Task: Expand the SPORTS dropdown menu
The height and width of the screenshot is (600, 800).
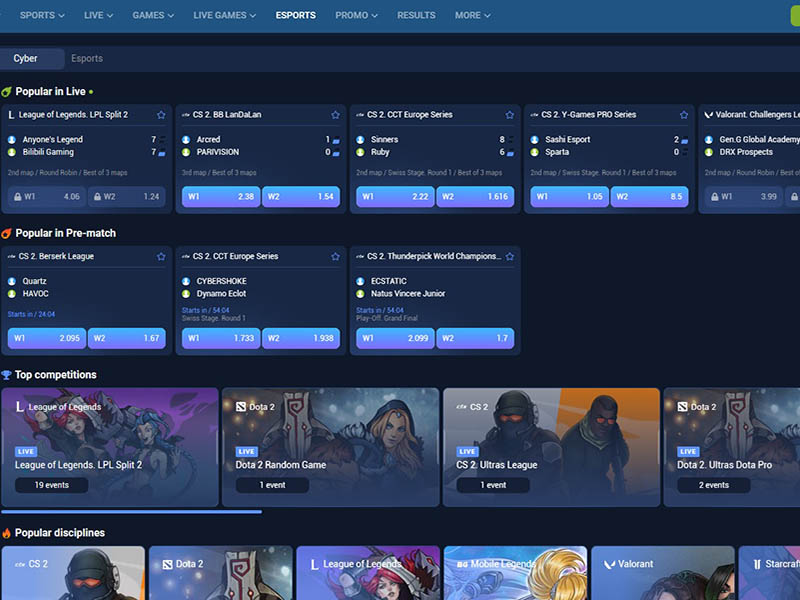Action: tap(42, 15)
